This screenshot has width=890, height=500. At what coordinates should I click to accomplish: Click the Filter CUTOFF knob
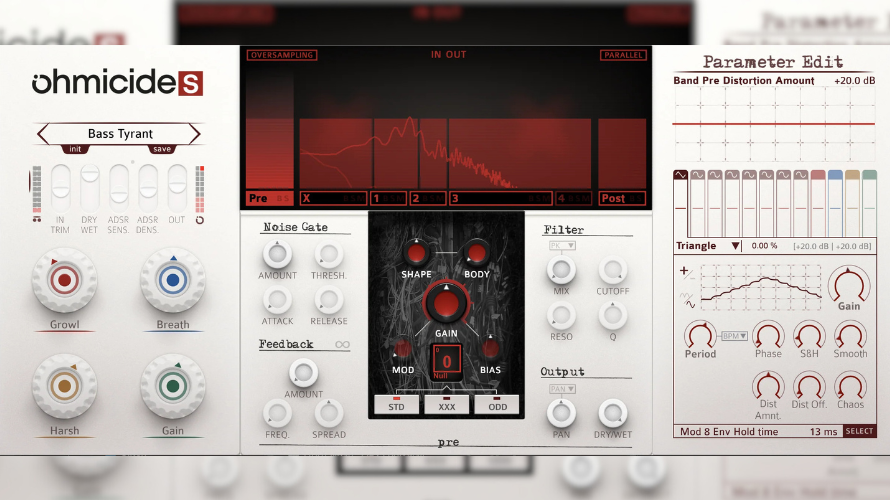click(x=612, y=271)
